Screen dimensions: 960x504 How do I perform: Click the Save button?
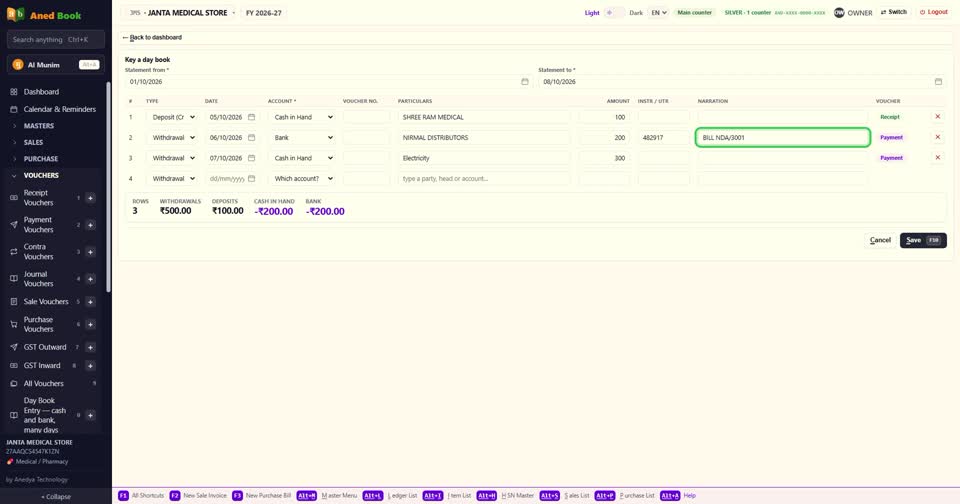click(923, 240)
